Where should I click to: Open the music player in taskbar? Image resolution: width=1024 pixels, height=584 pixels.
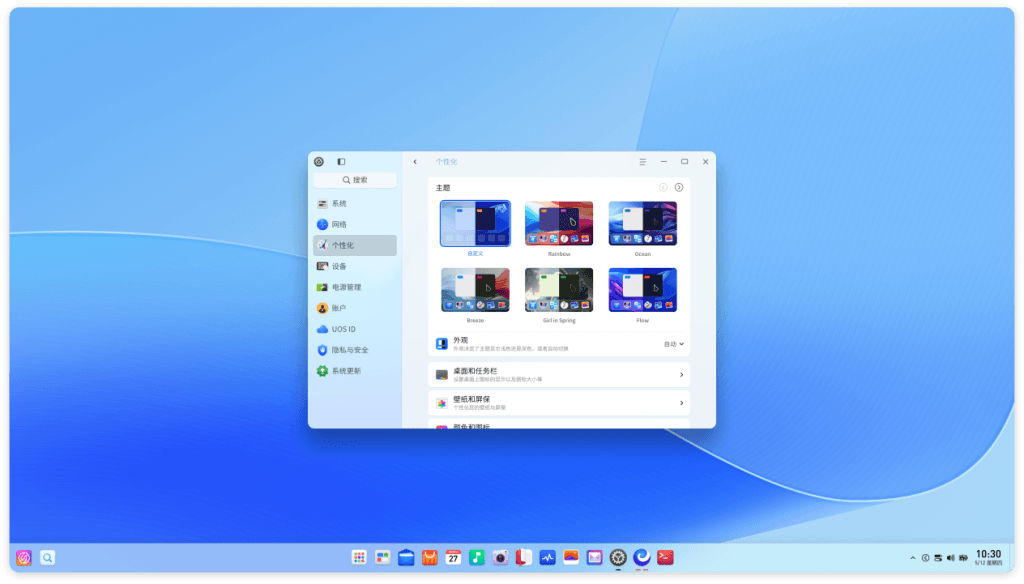point(477,557)
